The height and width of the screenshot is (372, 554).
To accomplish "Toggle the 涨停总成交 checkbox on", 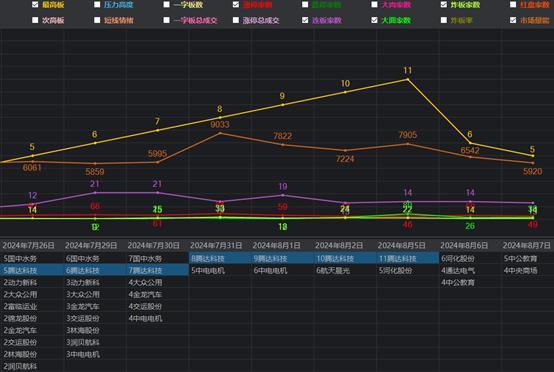I will coord(236,20).
